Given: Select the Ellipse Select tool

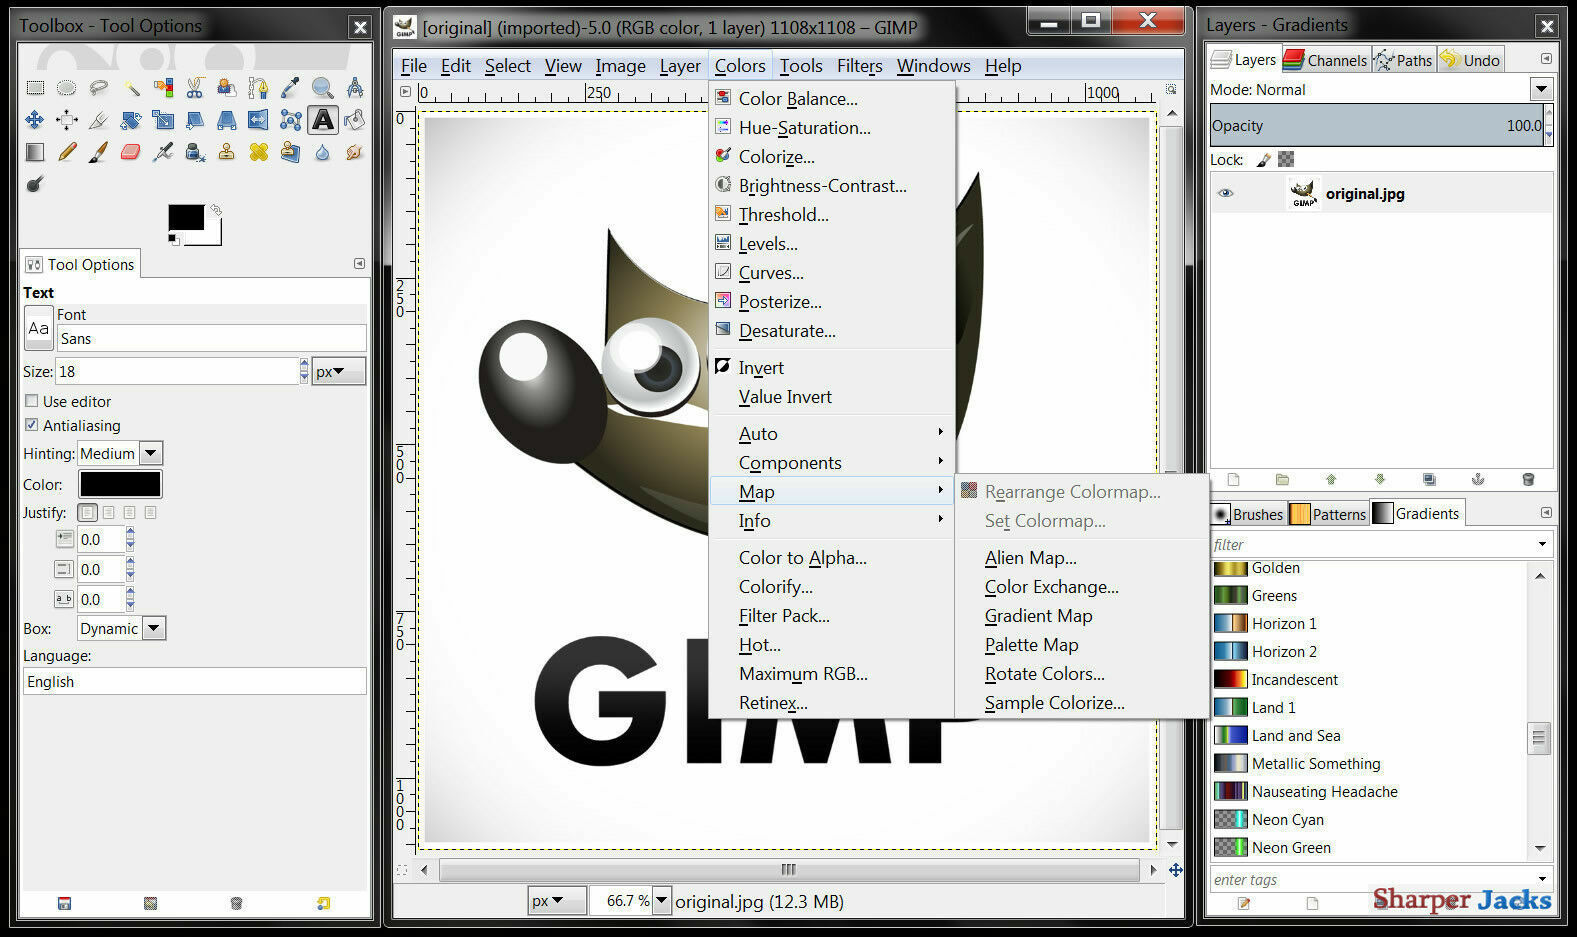Looking at the screenshot, I should click(x=67, y=88).
